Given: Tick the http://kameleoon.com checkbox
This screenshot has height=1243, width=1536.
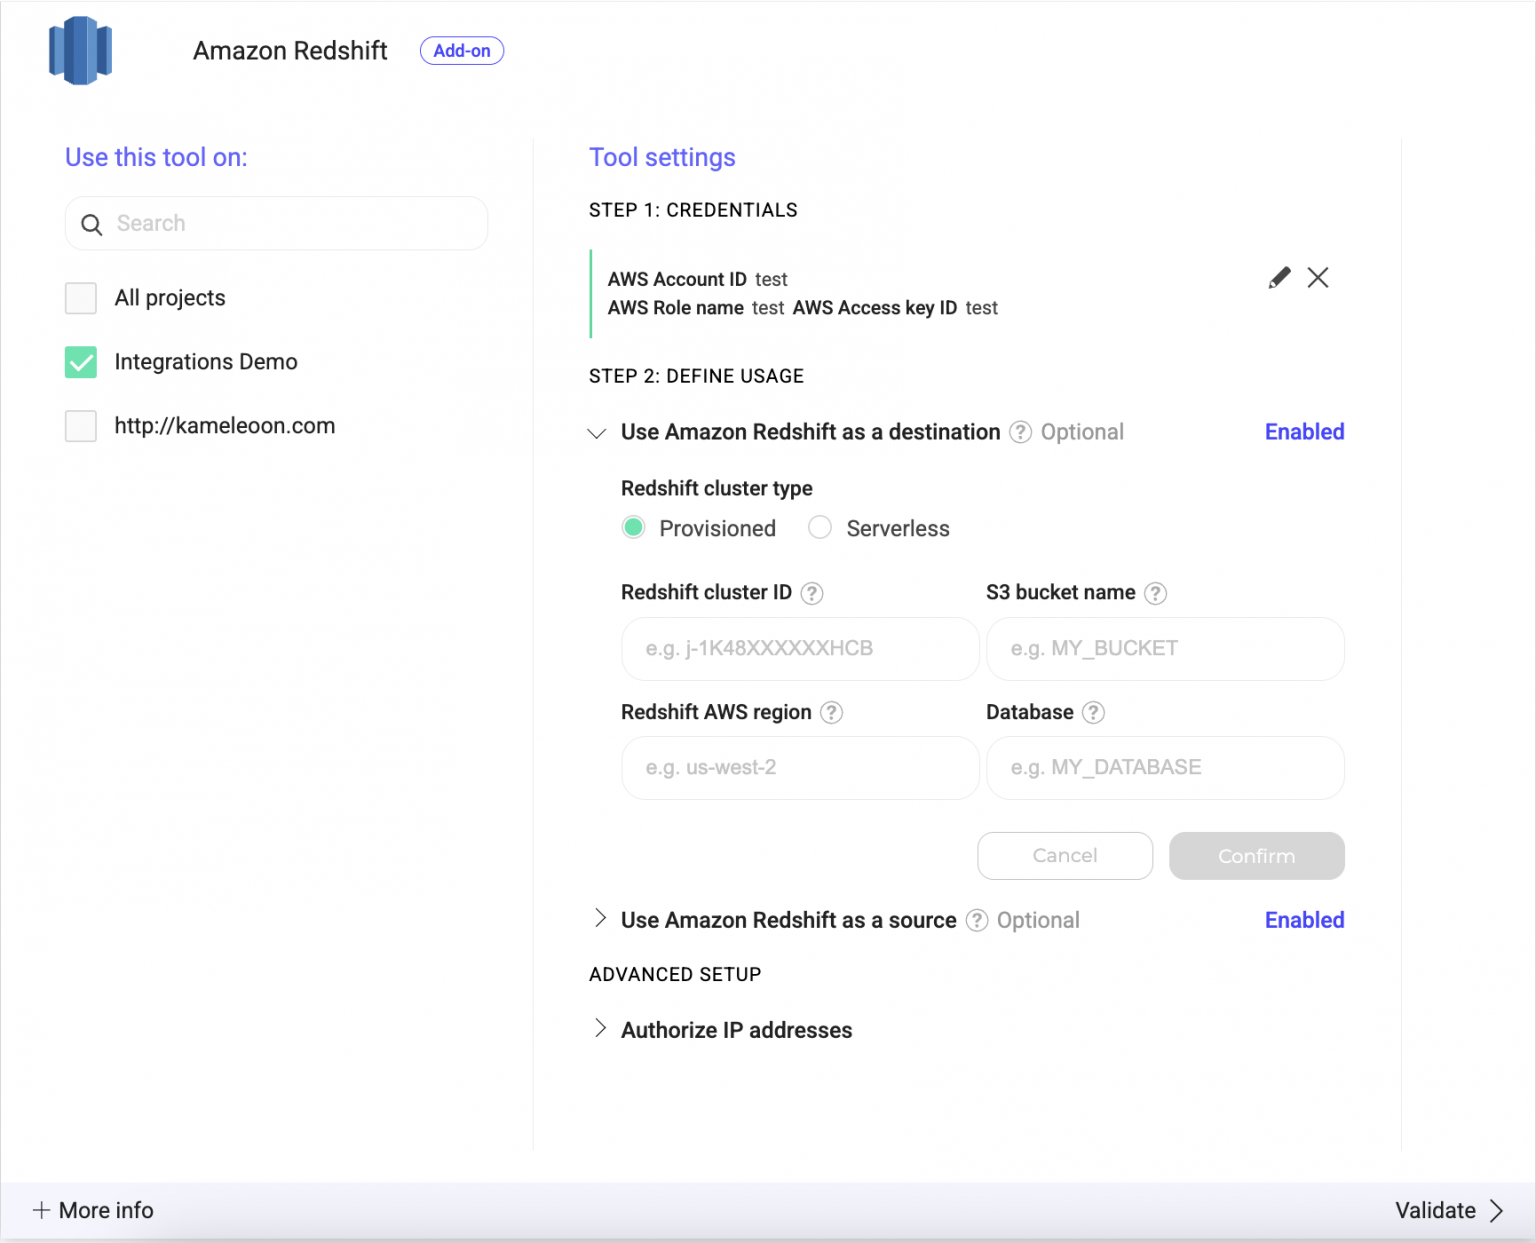Looking at the screenshot, I should coord(81,426).
